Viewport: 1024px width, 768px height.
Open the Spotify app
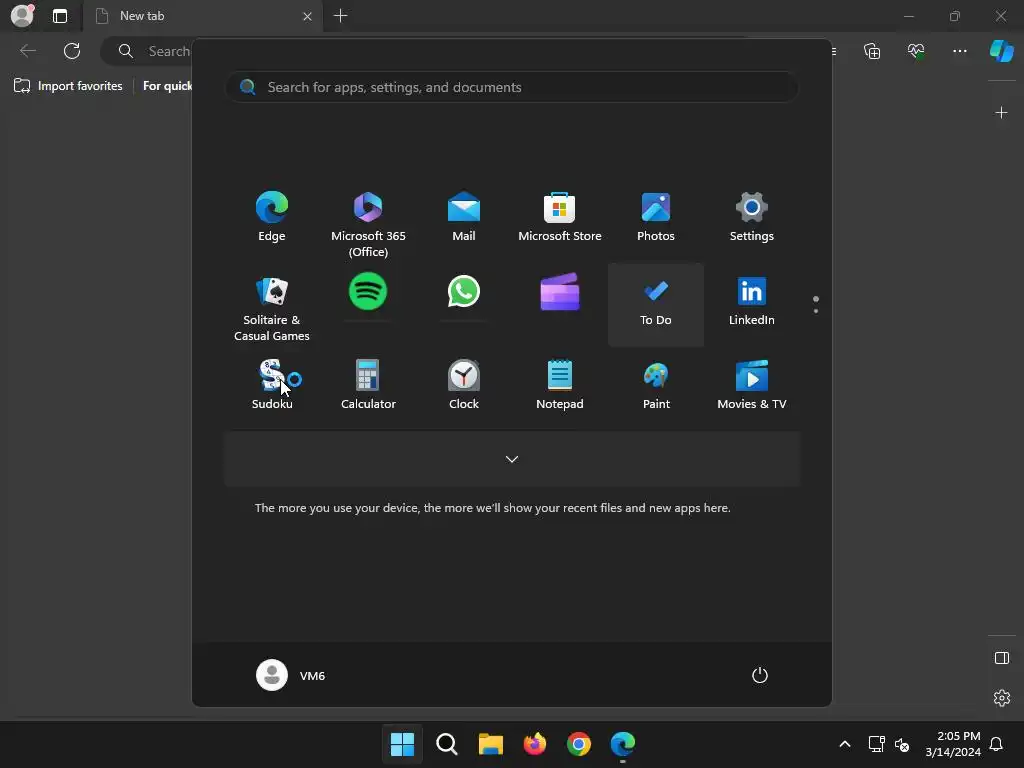pyautogui.click(x=368, y=291)
